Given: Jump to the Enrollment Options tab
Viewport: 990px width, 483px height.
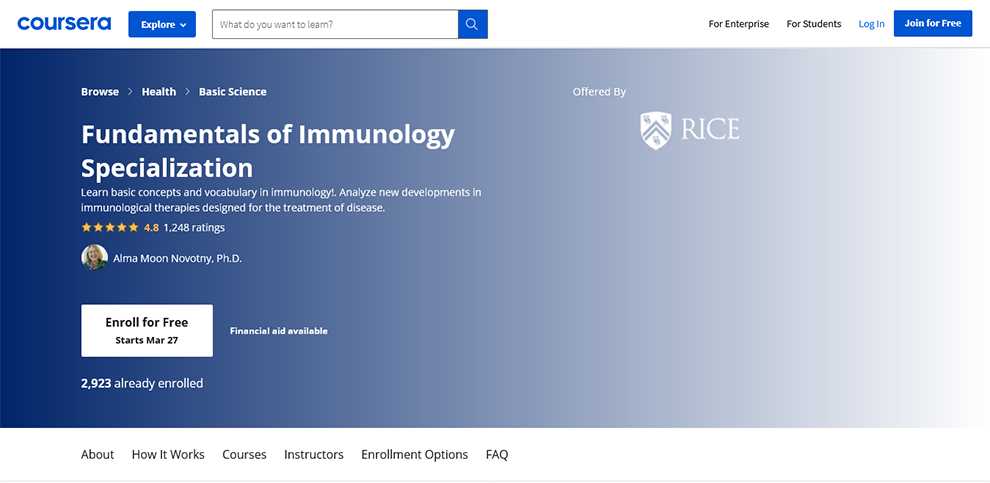Looking at the screenshot, I should pos(414,454).
